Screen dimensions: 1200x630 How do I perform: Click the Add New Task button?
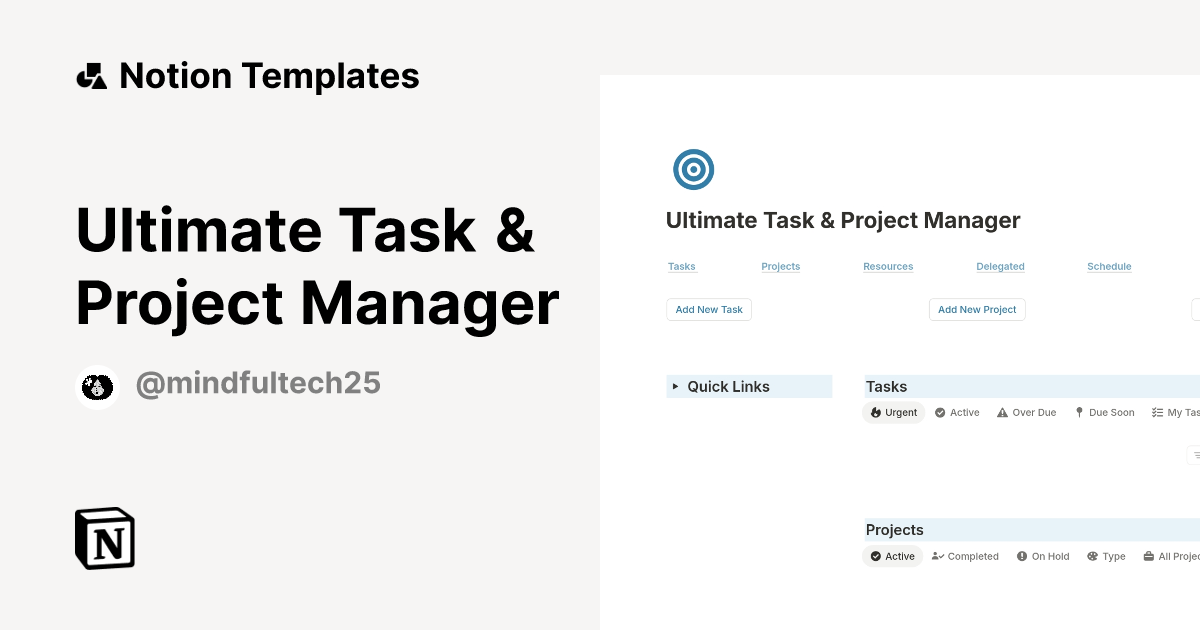[x=709, y=309]
